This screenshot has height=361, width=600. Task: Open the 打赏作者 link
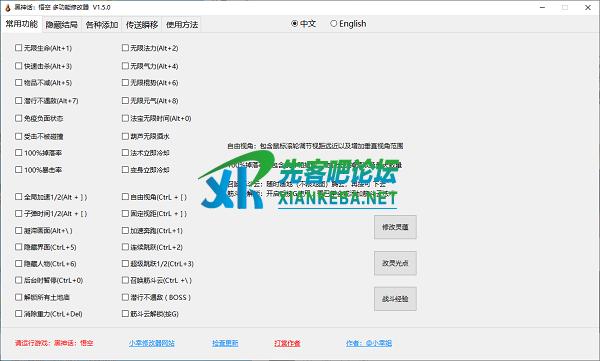(x=287, y=343)
